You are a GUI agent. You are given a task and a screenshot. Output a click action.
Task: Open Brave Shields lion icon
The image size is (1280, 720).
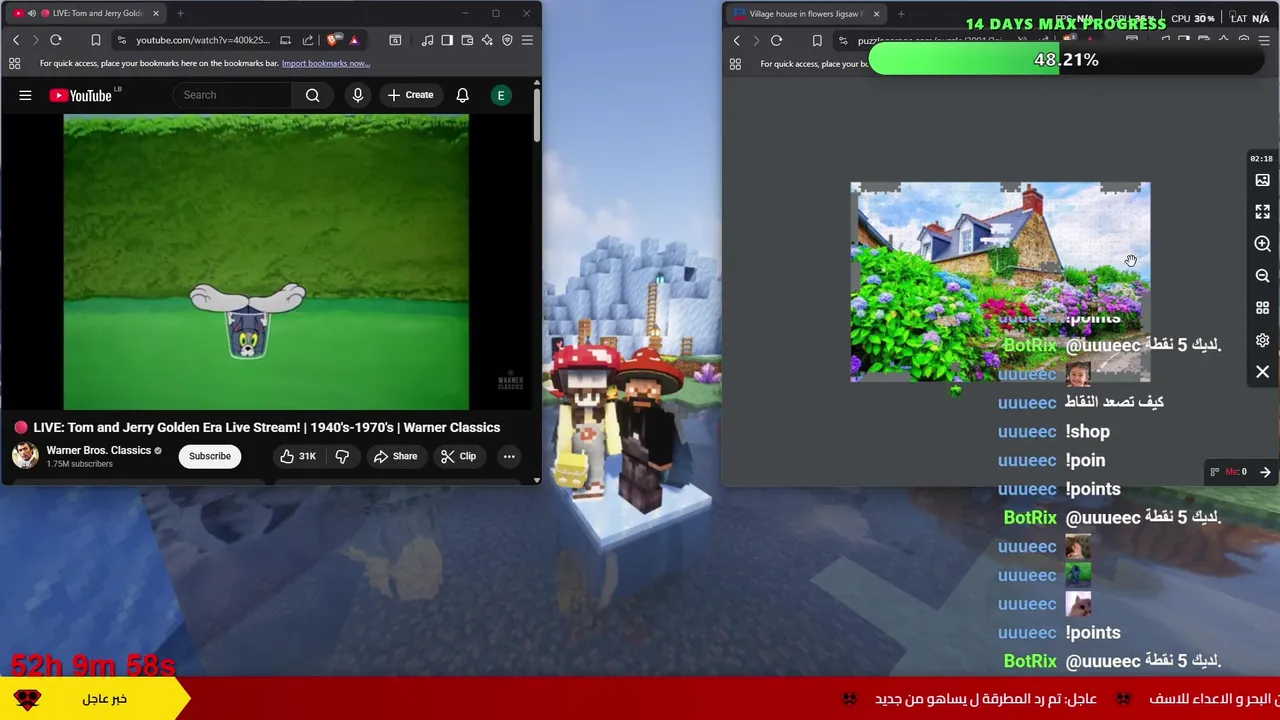333,40
